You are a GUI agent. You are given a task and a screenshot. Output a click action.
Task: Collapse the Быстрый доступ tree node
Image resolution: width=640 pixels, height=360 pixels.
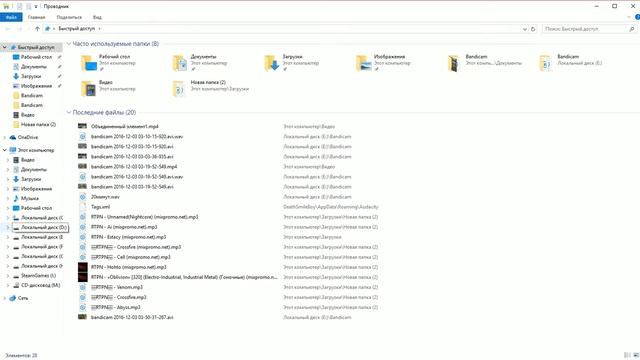tap(4, 47)
